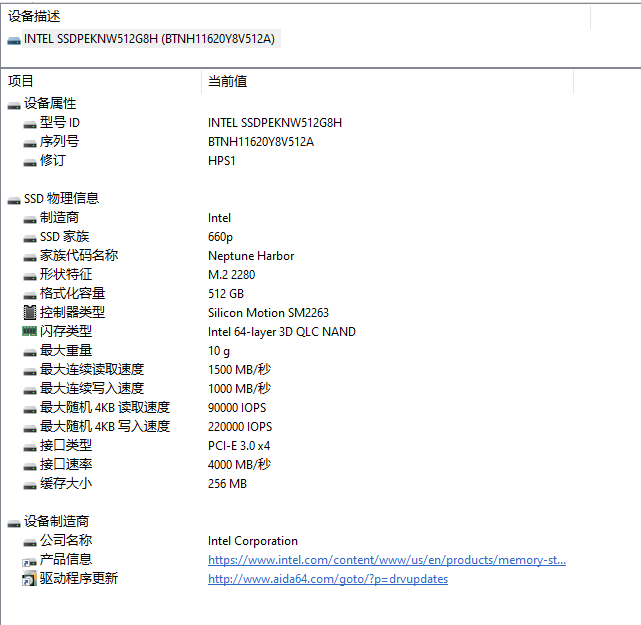Click the 当前值 column header

(227, 81)
